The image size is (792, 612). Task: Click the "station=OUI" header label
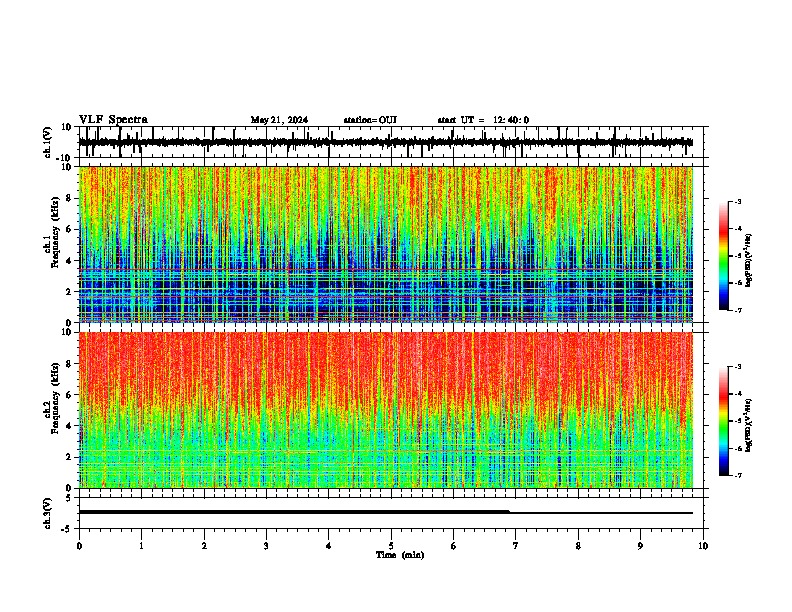(x=370, y=120)
